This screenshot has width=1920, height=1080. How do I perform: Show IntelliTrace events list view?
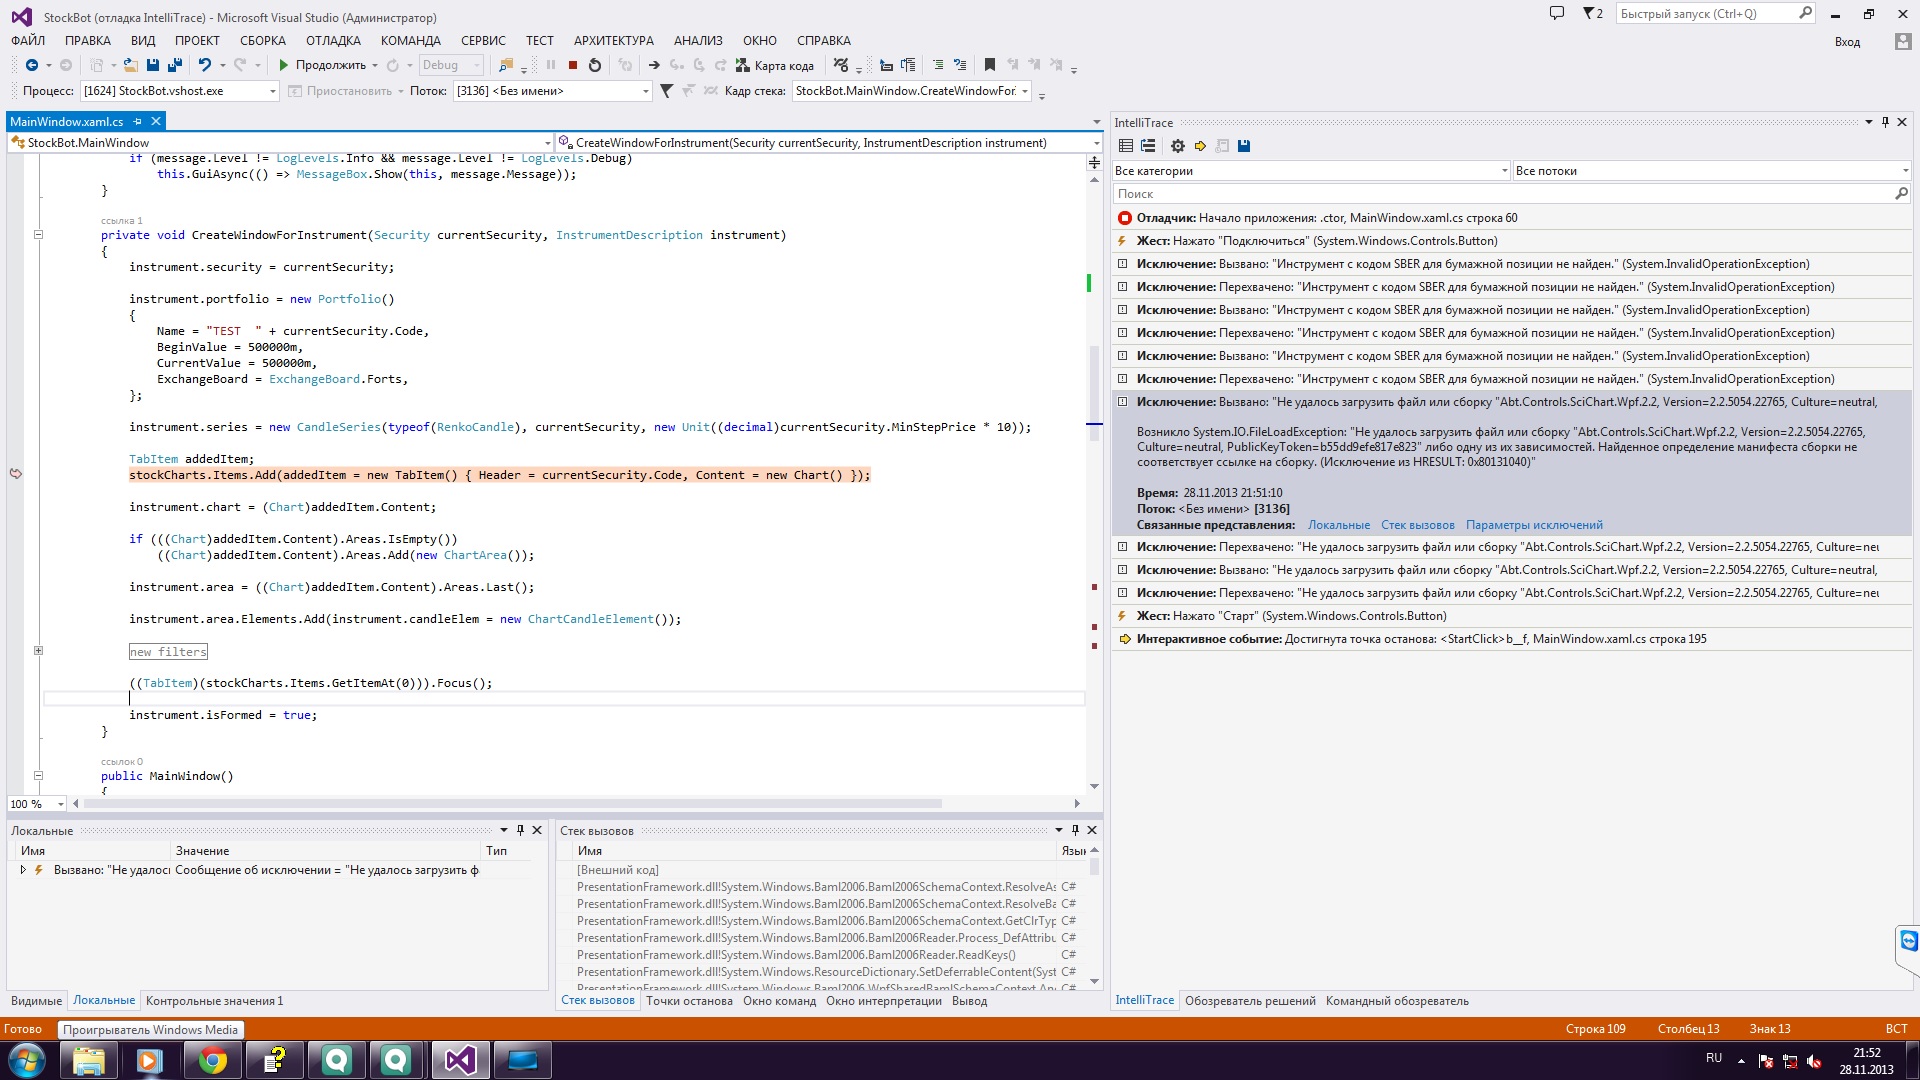(x=1126, y=146)
